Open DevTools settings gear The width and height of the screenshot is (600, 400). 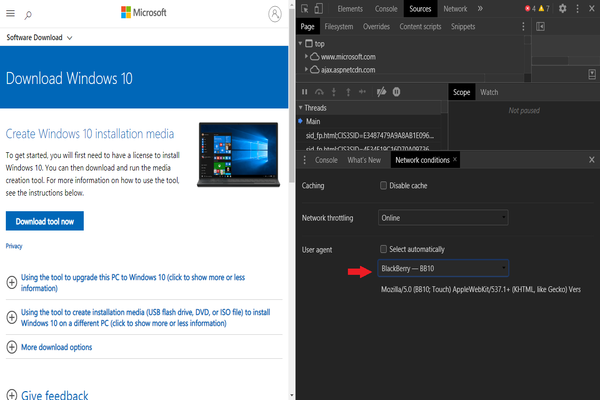pos(562,8)
